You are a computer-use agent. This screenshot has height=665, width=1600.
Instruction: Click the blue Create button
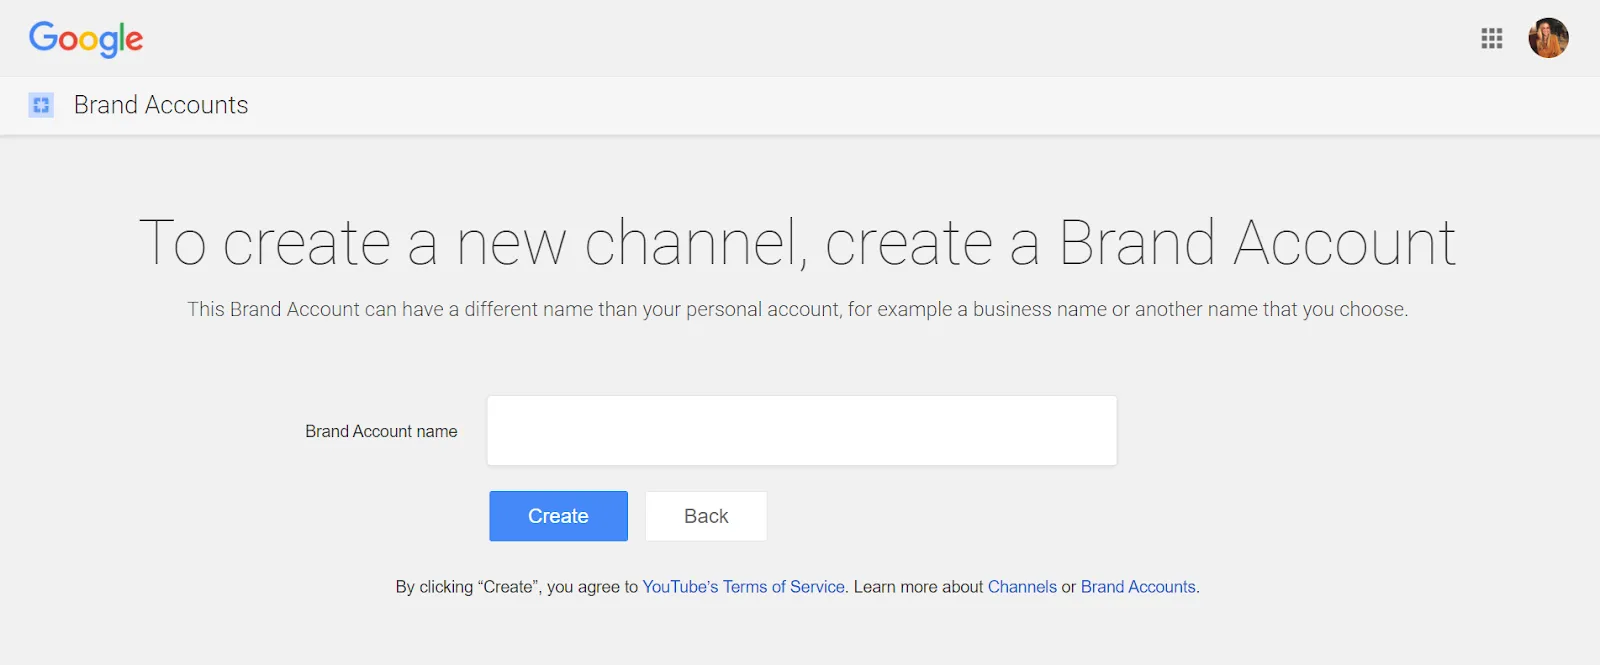click(x=558, y=516)
